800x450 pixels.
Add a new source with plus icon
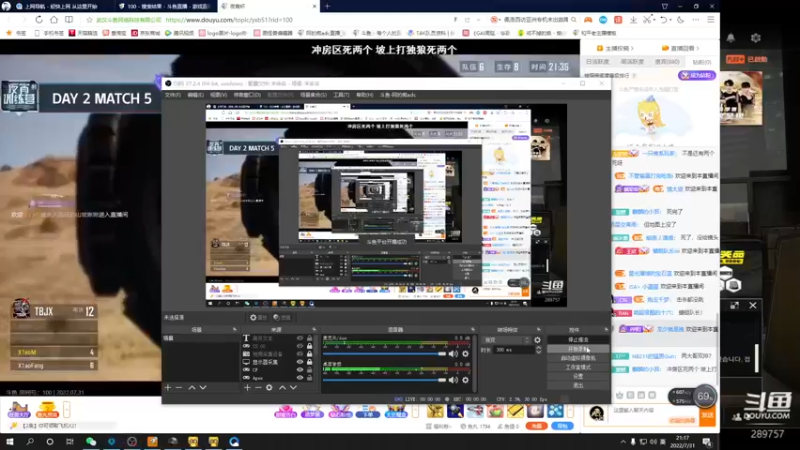point(247,388)
